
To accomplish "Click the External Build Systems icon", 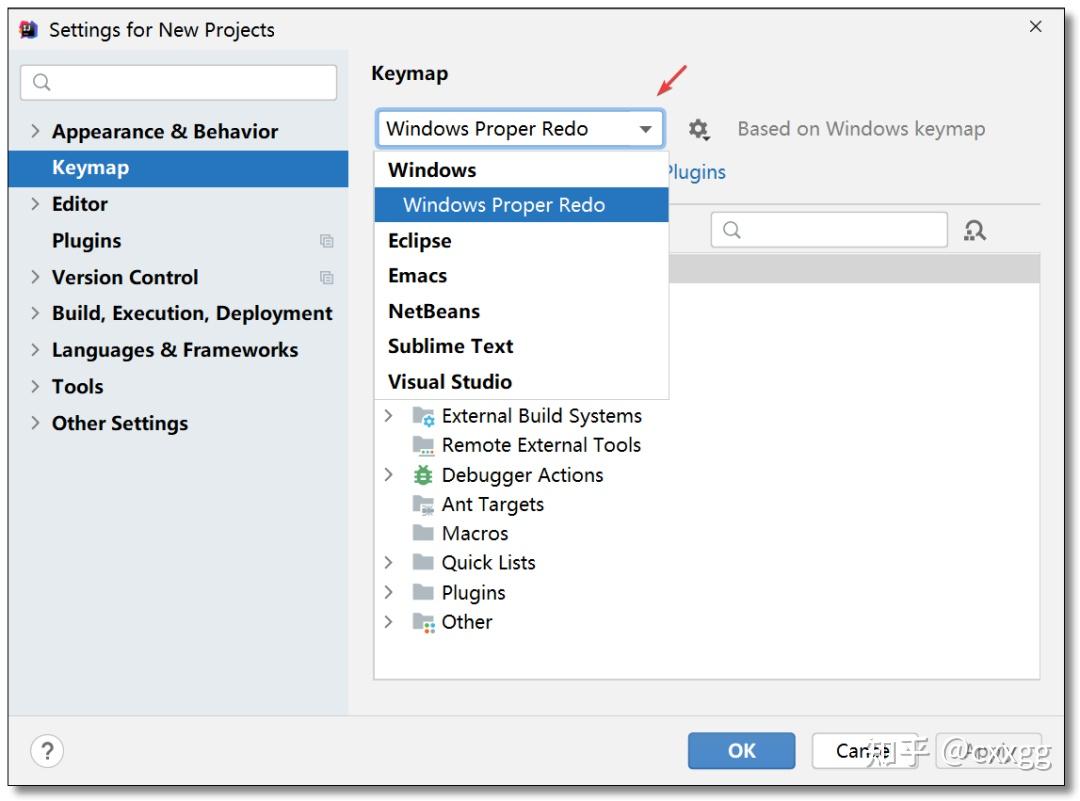I will click(x=424, y=415).
